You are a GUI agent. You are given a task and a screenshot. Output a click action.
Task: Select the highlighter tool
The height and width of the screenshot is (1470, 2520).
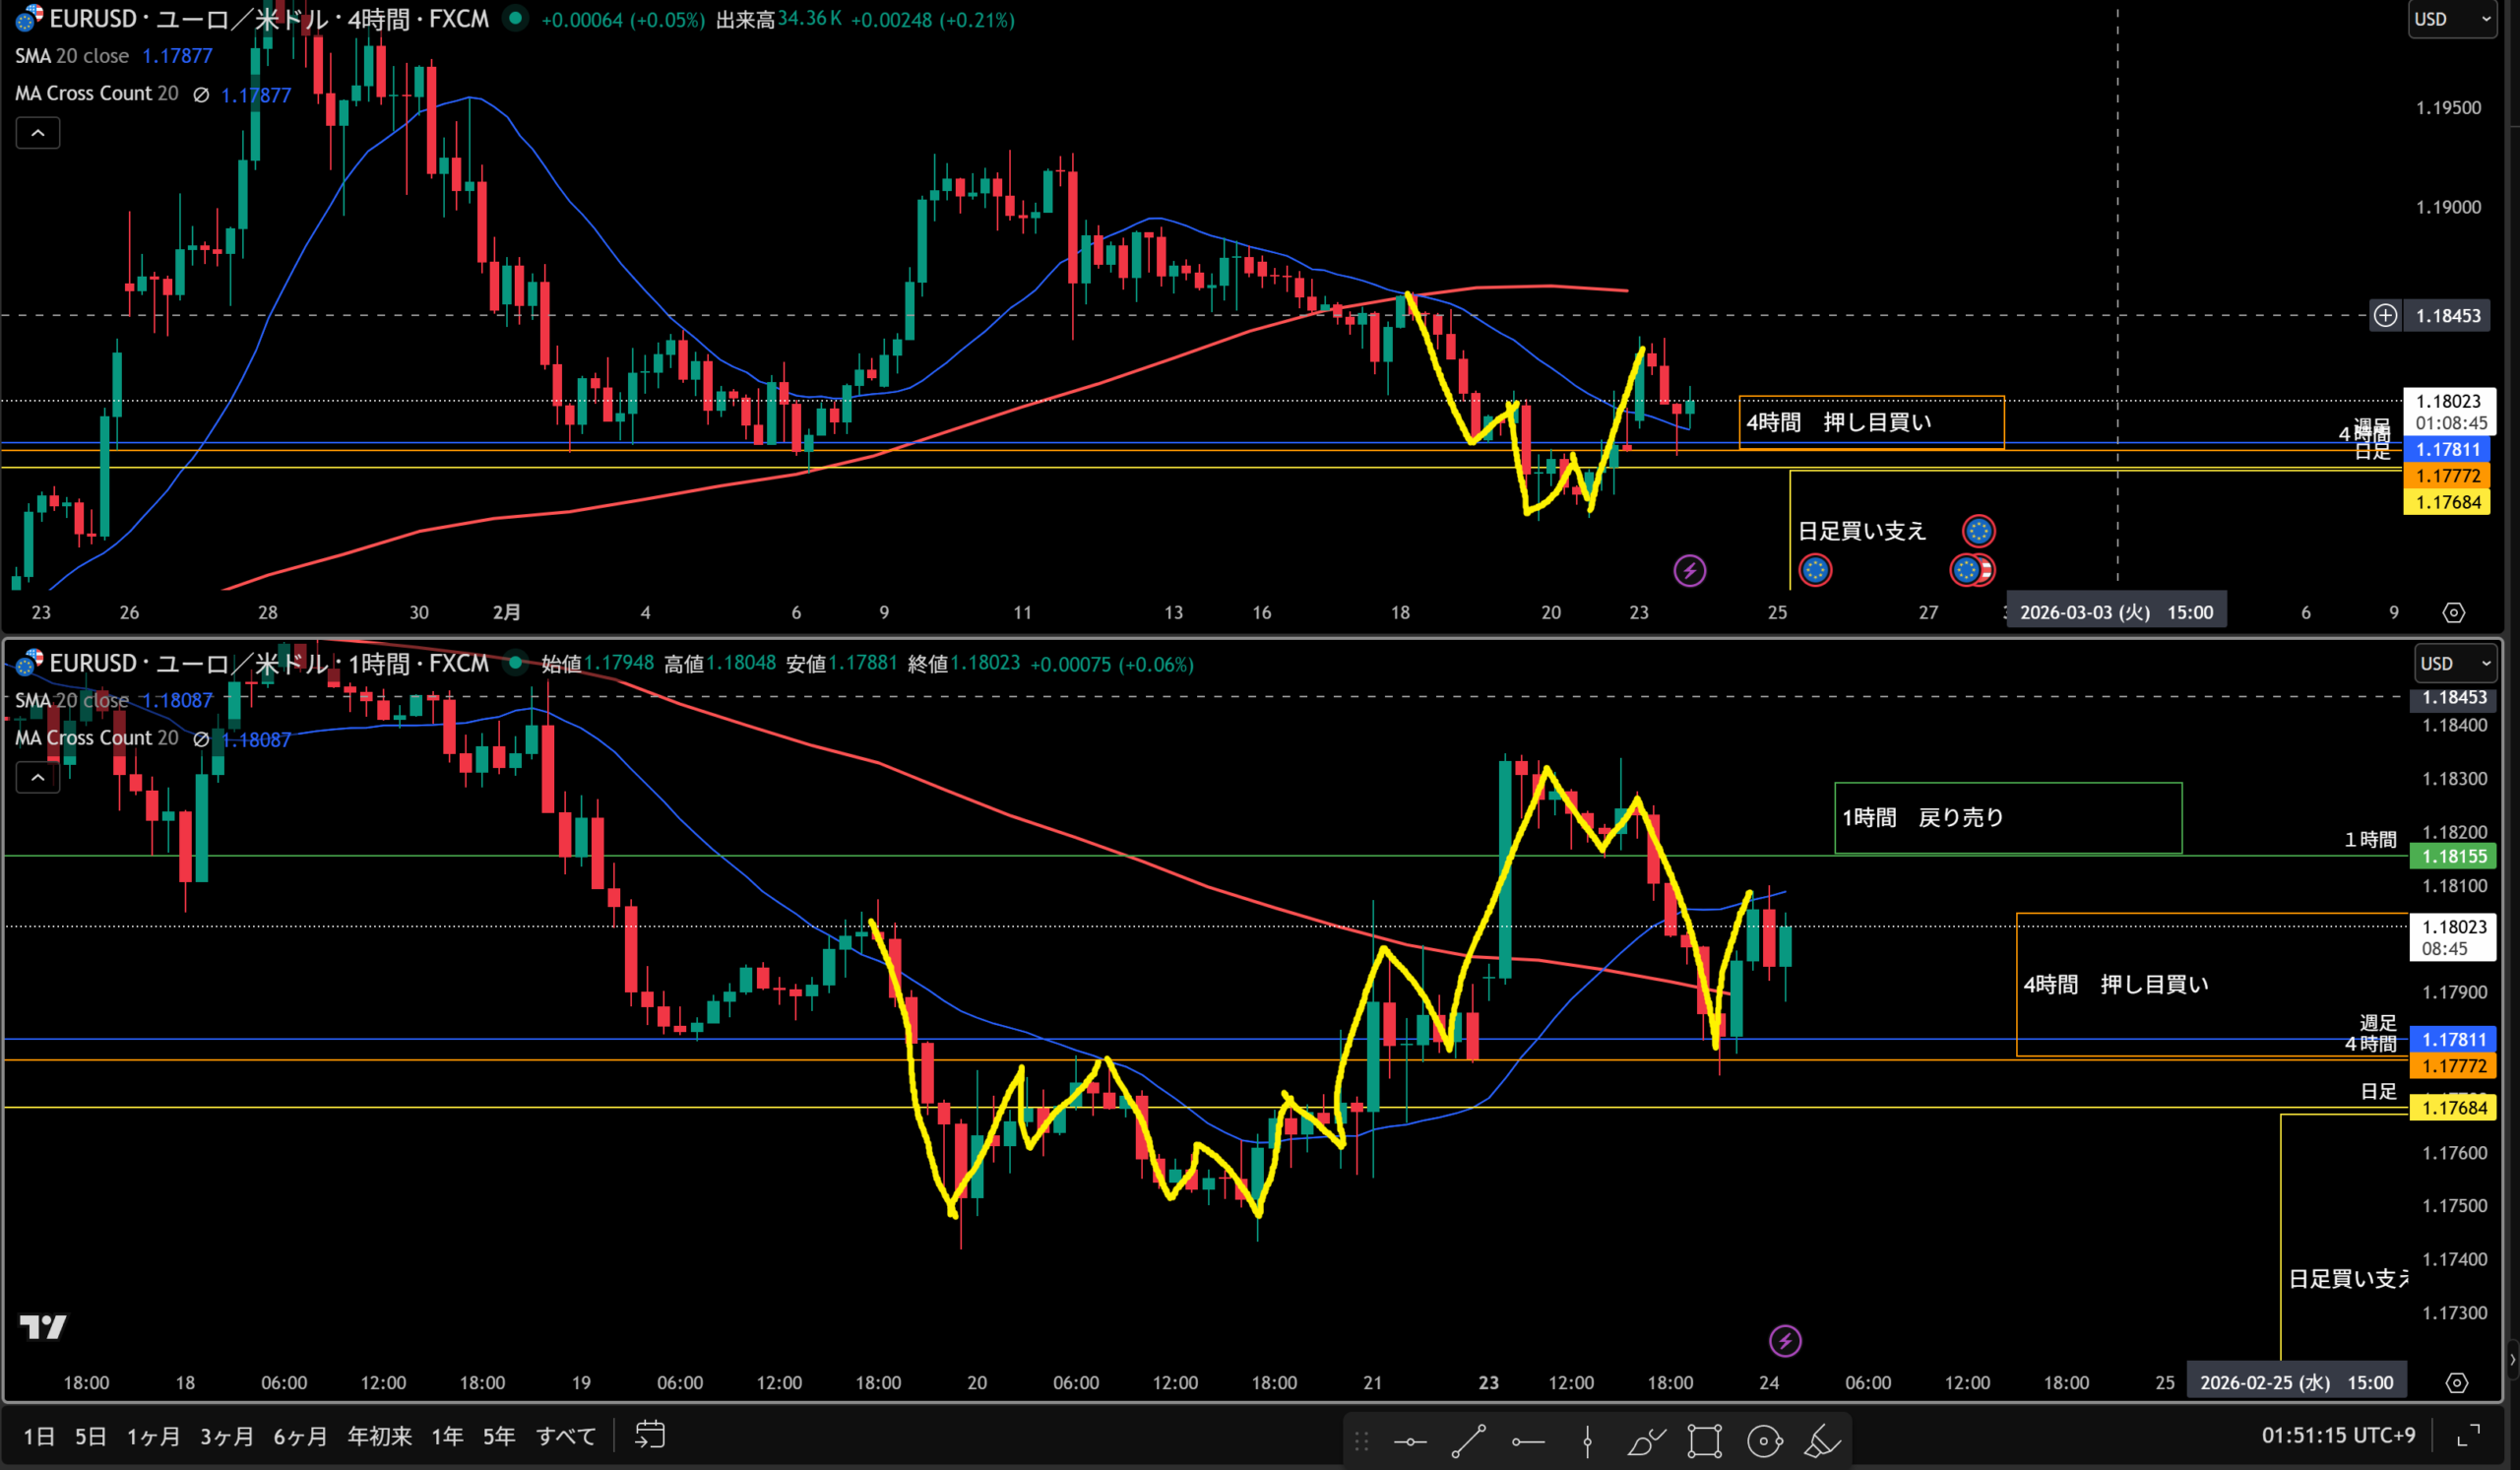(x=1822, y=1441)
